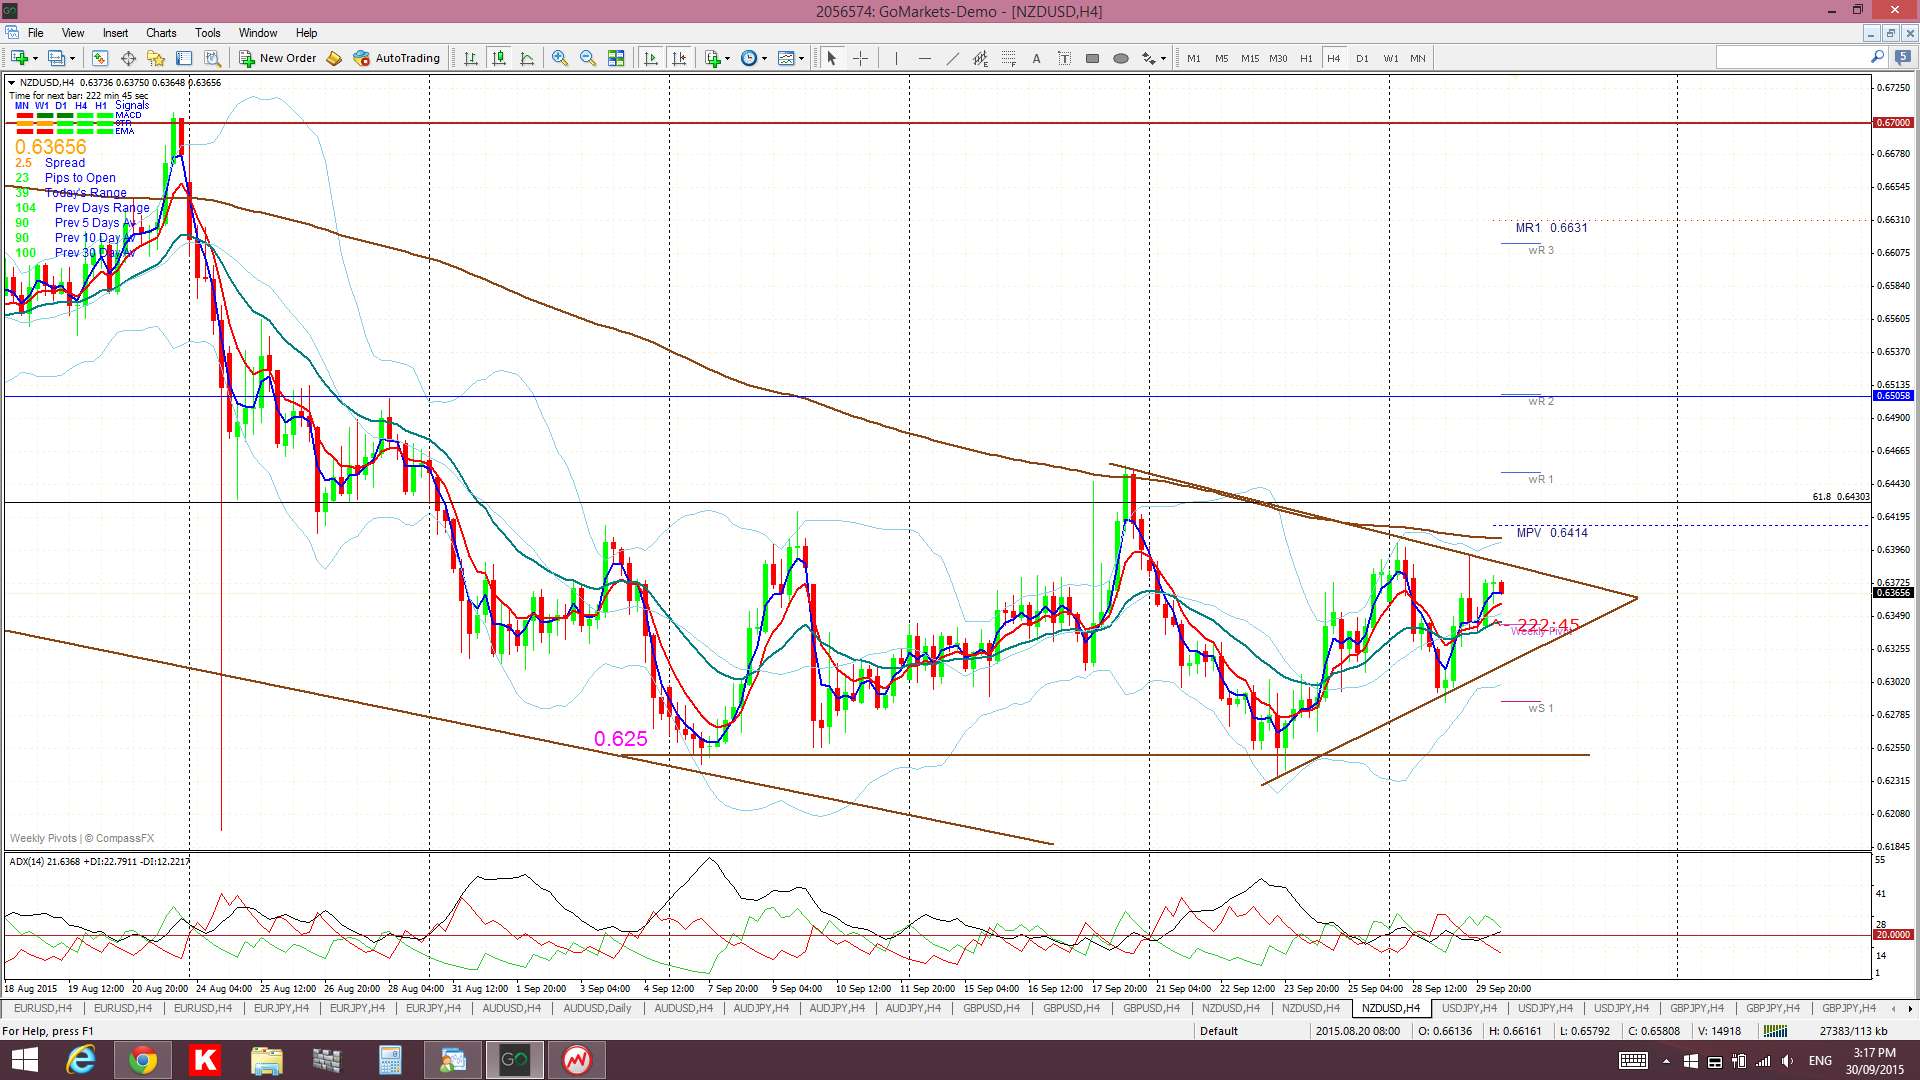Image resolution: width=1920 pixels, height=1080 pixels.
Task: Open the New Chart toolbar button
Action: click(x=19, y=58)
